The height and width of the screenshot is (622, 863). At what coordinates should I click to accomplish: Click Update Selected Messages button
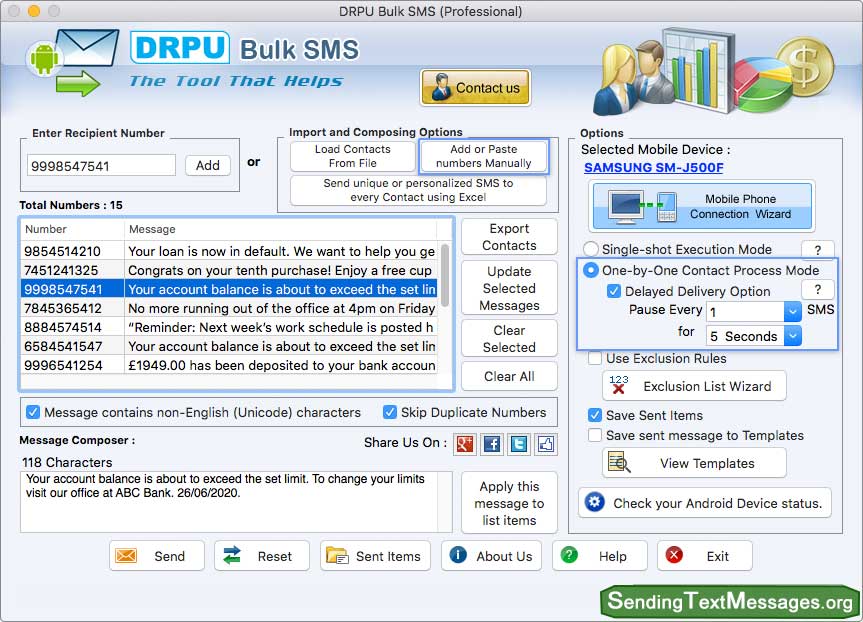509,288
